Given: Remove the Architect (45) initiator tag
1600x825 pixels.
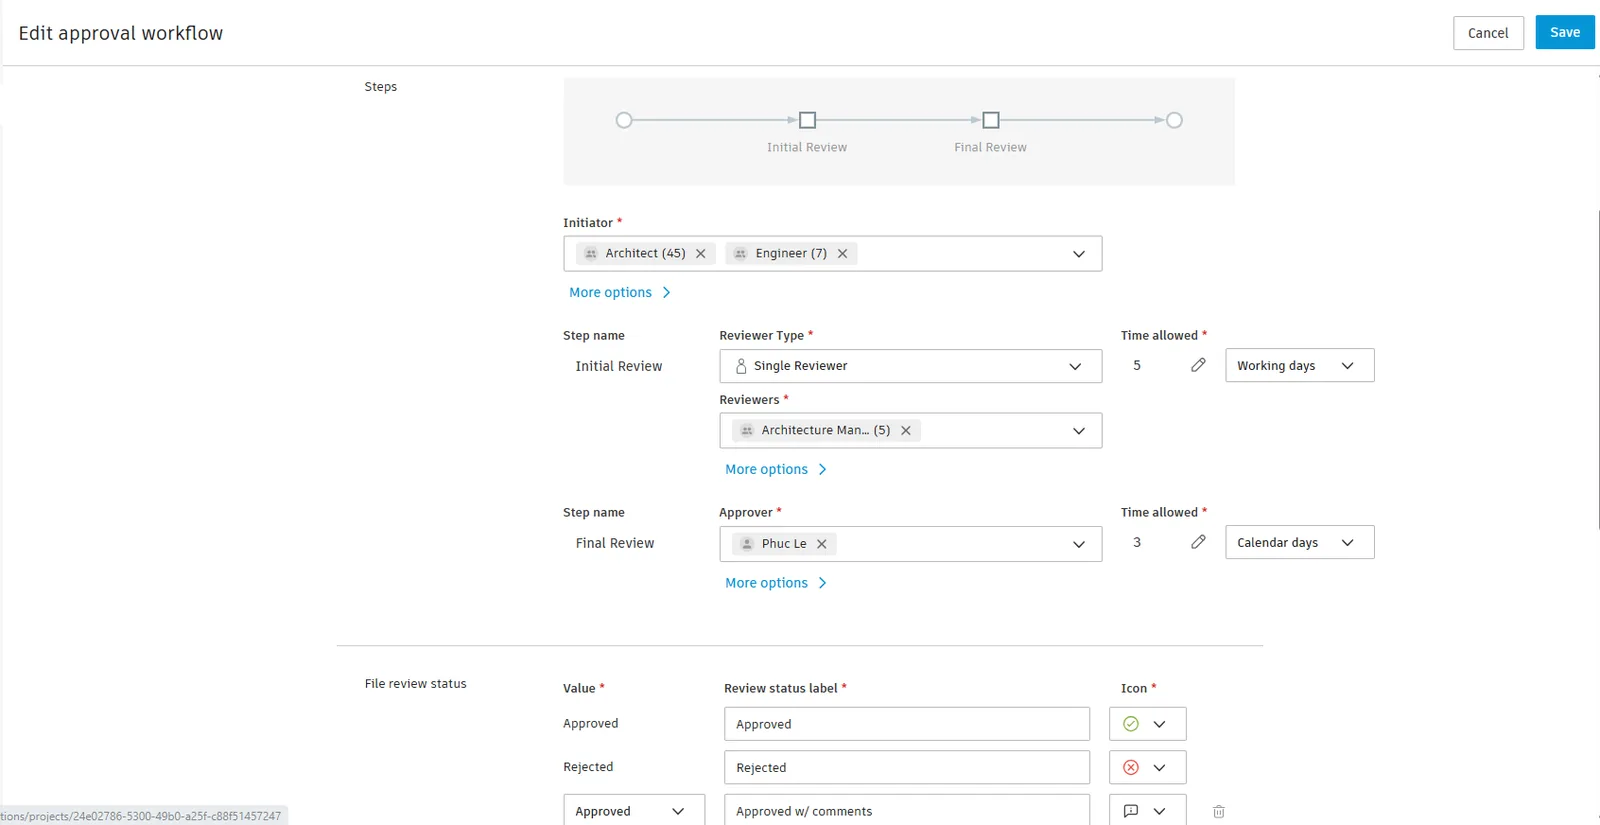Looking at the screenshot, I should click(x=701, y=254).
